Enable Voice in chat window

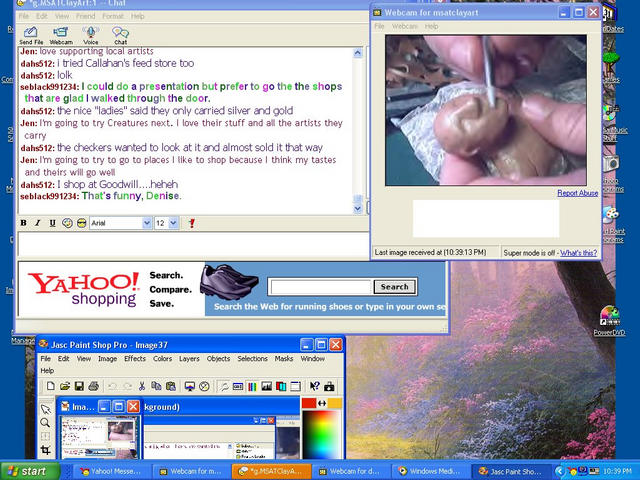[x=91, y=36]
